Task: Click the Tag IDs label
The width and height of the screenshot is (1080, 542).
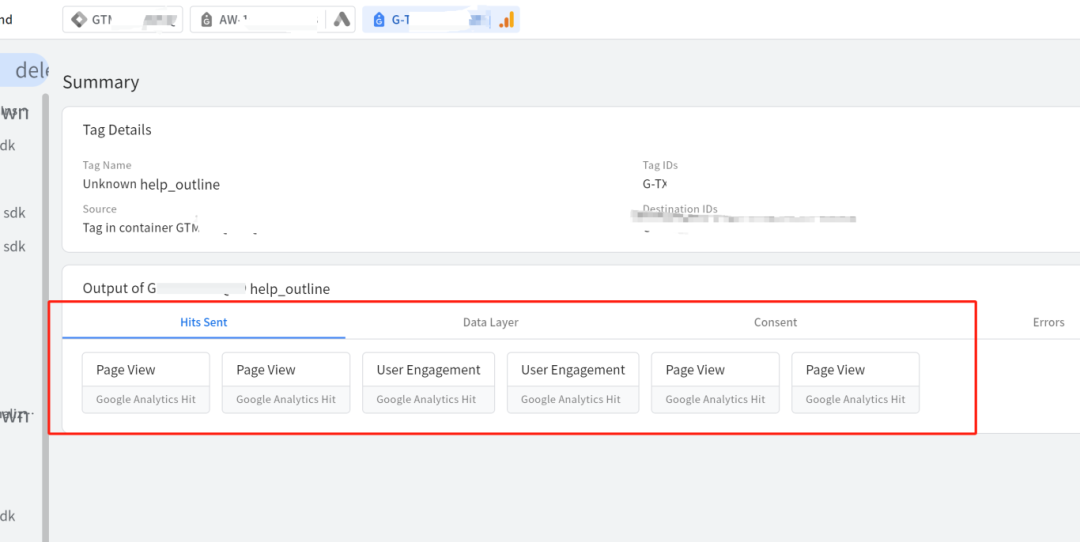Action: tap(660, 165)
